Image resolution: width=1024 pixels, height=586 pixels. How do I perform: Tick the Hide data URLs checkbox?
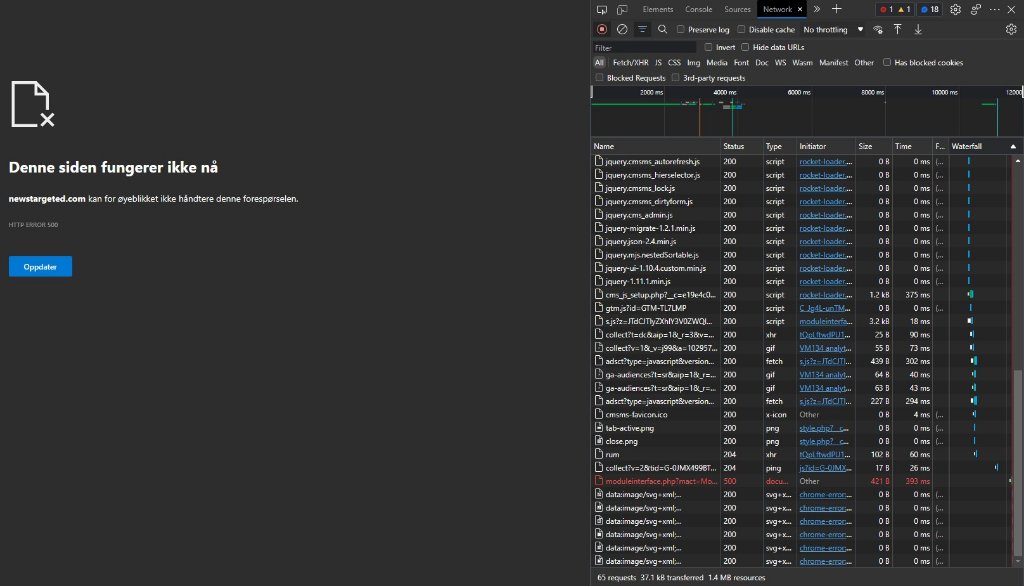[746, 47]
